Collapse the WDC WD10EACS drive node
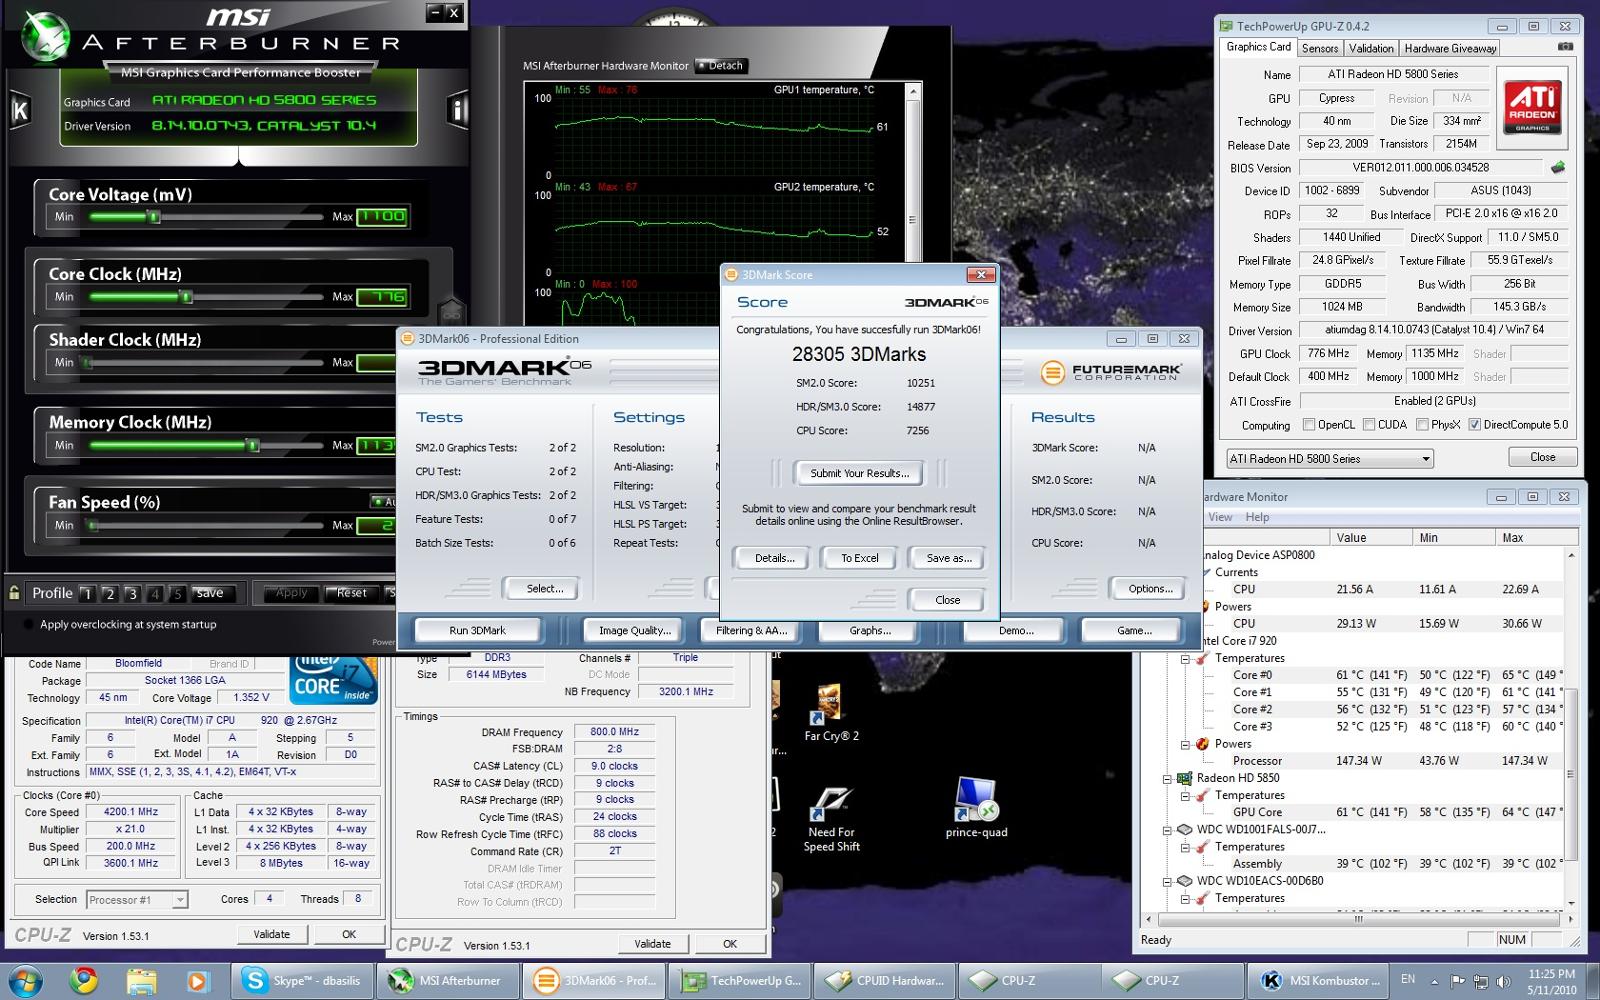 coord(1167,882)
